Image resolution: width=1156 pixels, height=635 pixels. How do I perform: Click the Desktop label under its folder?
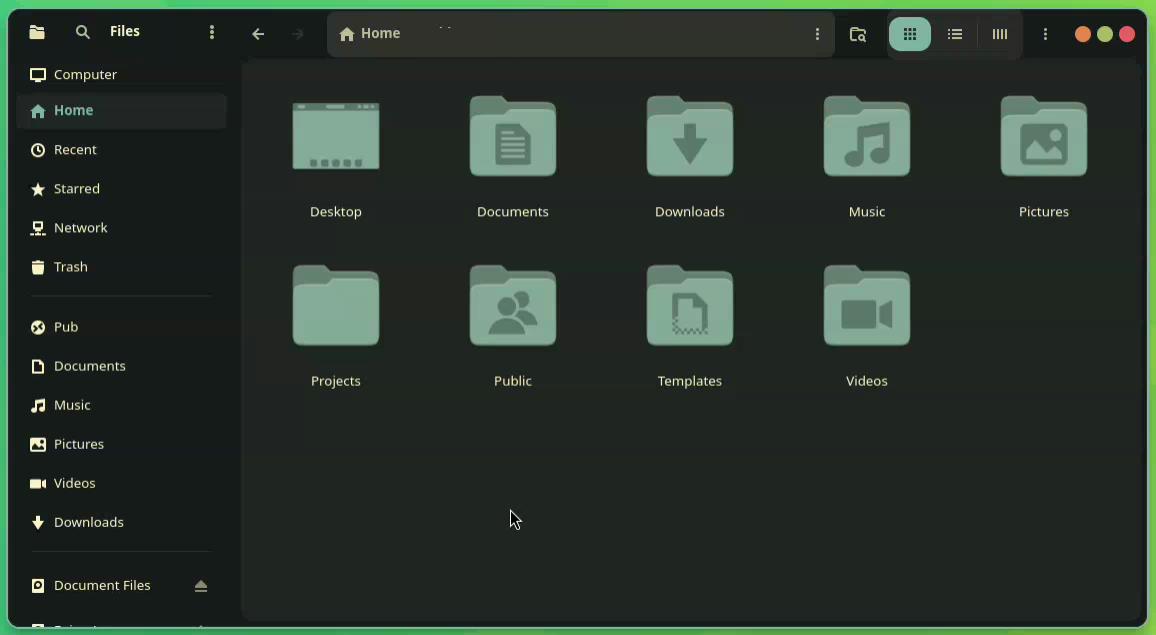335,212
